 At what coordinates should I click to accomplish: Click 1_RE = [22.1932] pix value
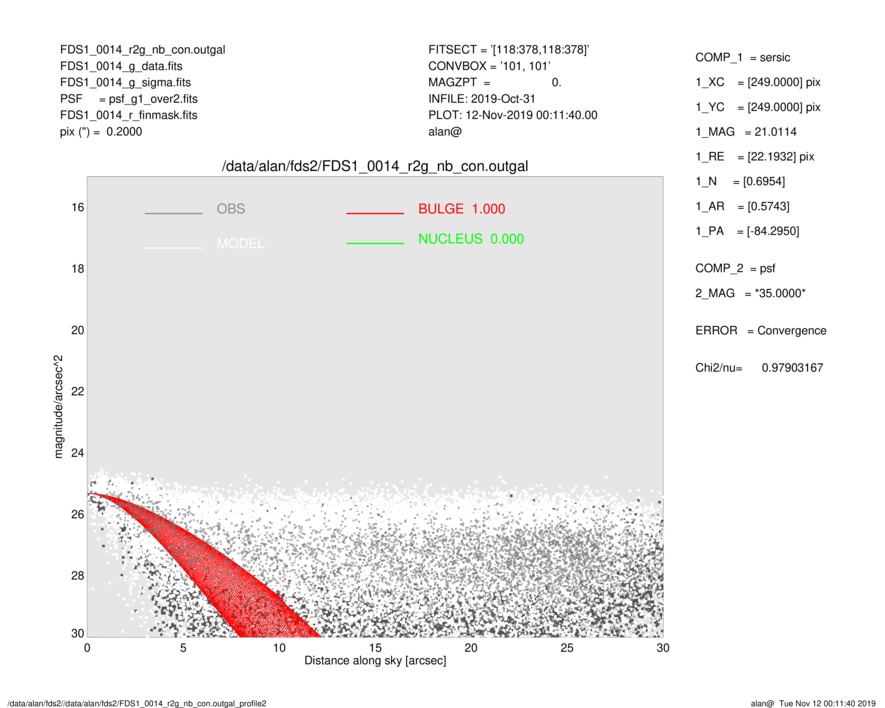755,157
